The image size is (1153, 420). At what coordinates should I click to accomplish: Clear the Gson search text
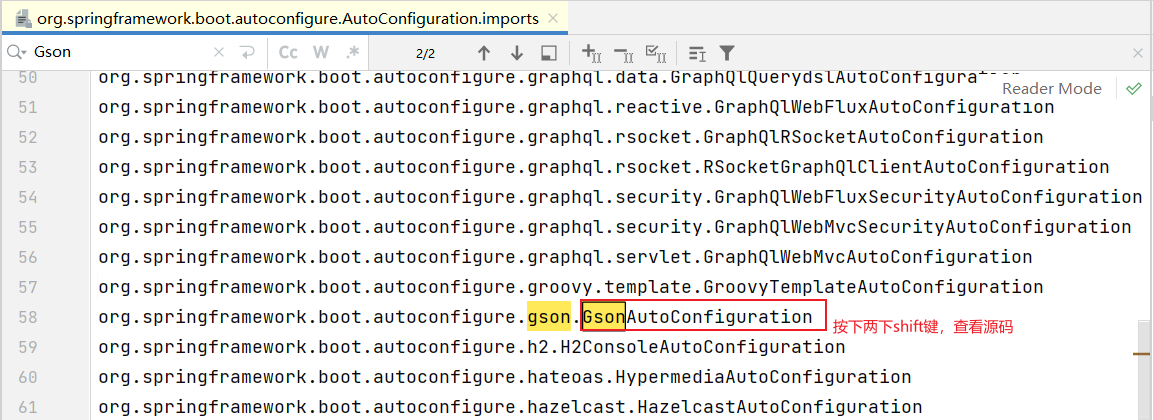click(219, 53)
